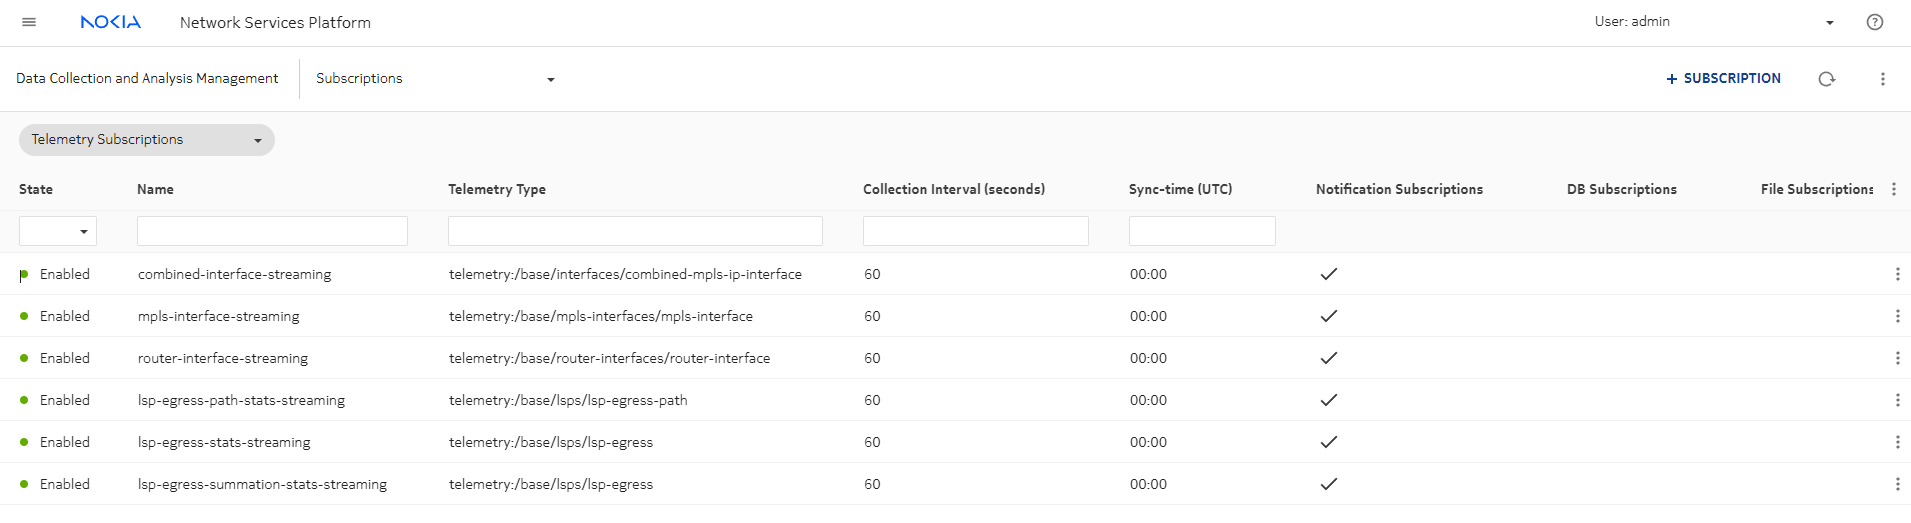The height and width of the screenshot is (523, 1911).
Task: Open the help question mark icon
Action: (1874, 22)
